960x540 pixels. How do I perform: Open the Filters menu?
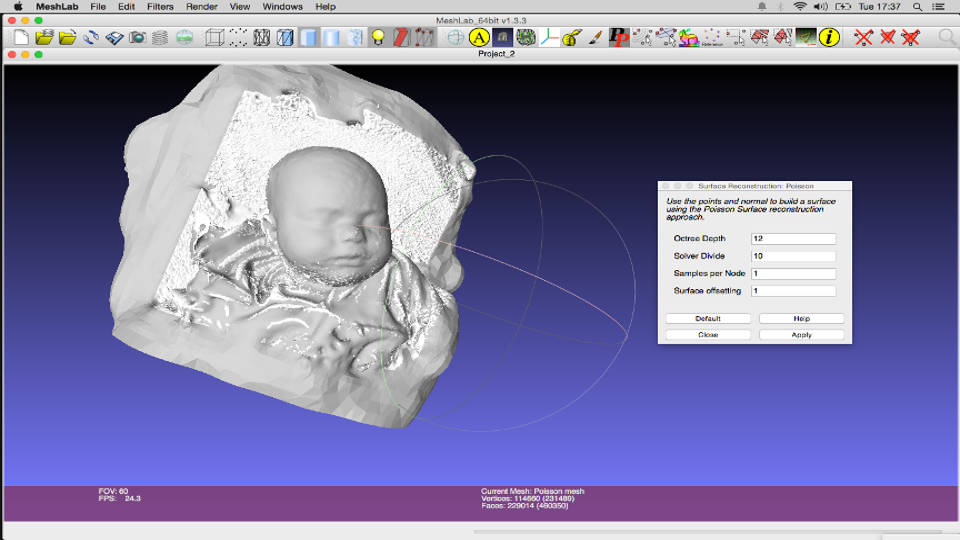point(160,6)
